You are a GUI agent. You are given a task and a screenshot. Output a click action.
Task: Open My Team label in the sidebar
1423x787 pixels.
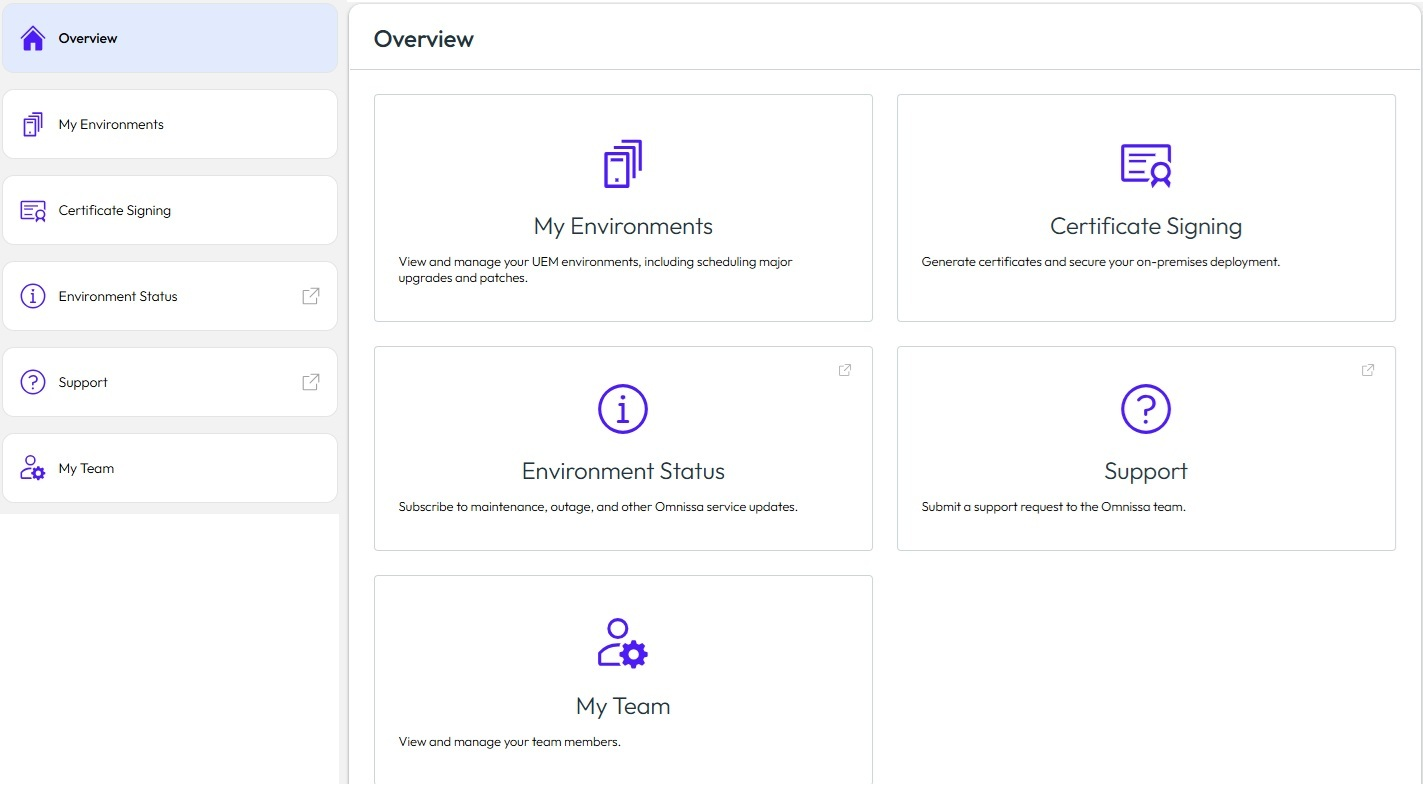(x=86, y=468)
